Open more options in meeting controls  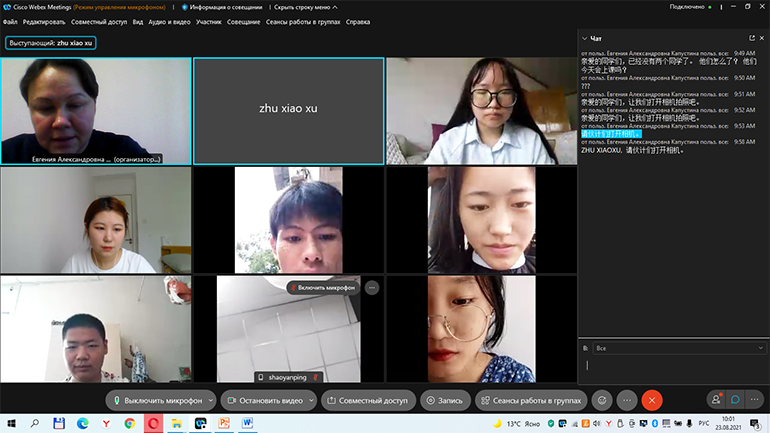coord(627,400)
